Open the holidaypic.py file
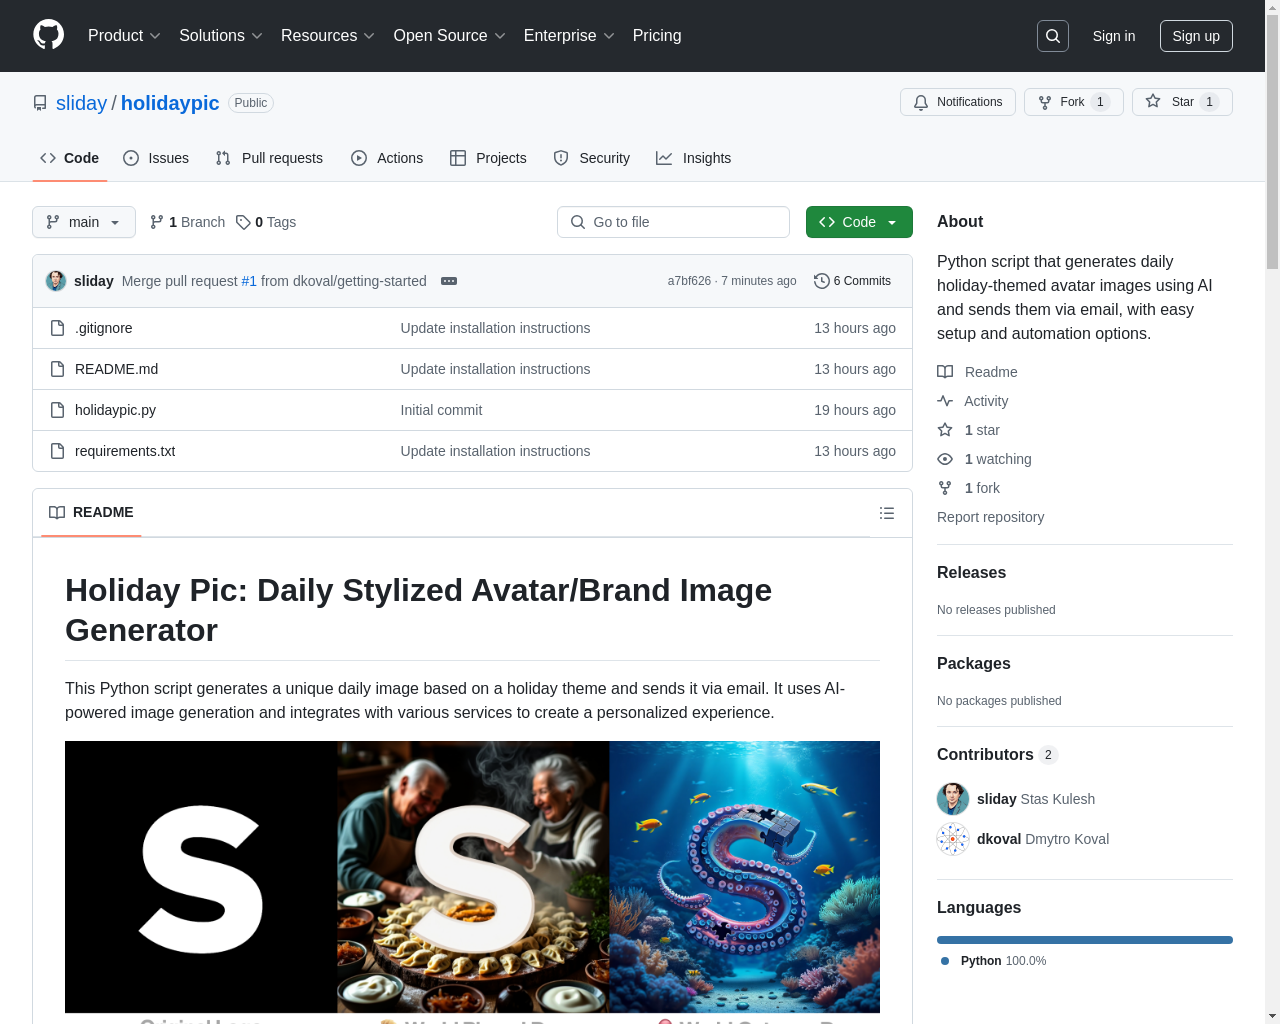 [x=115, y=410]
